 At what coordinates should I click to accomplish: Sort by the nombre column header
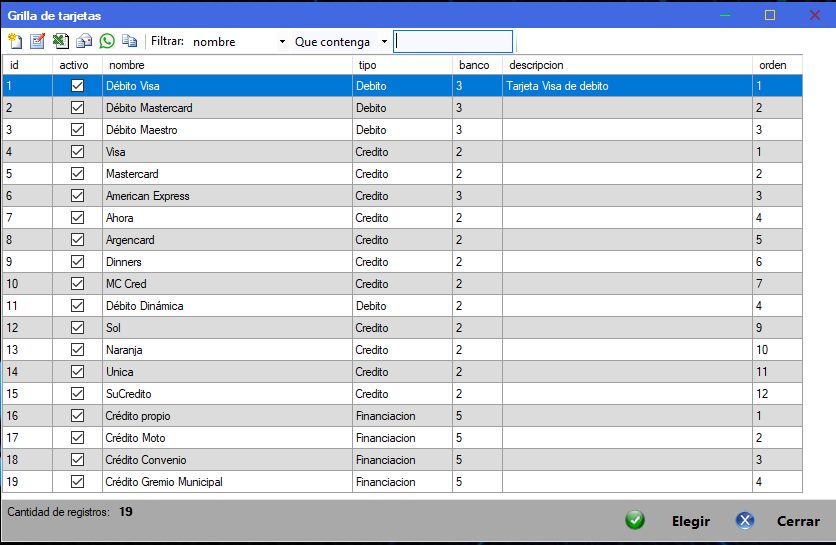[227, 65]
